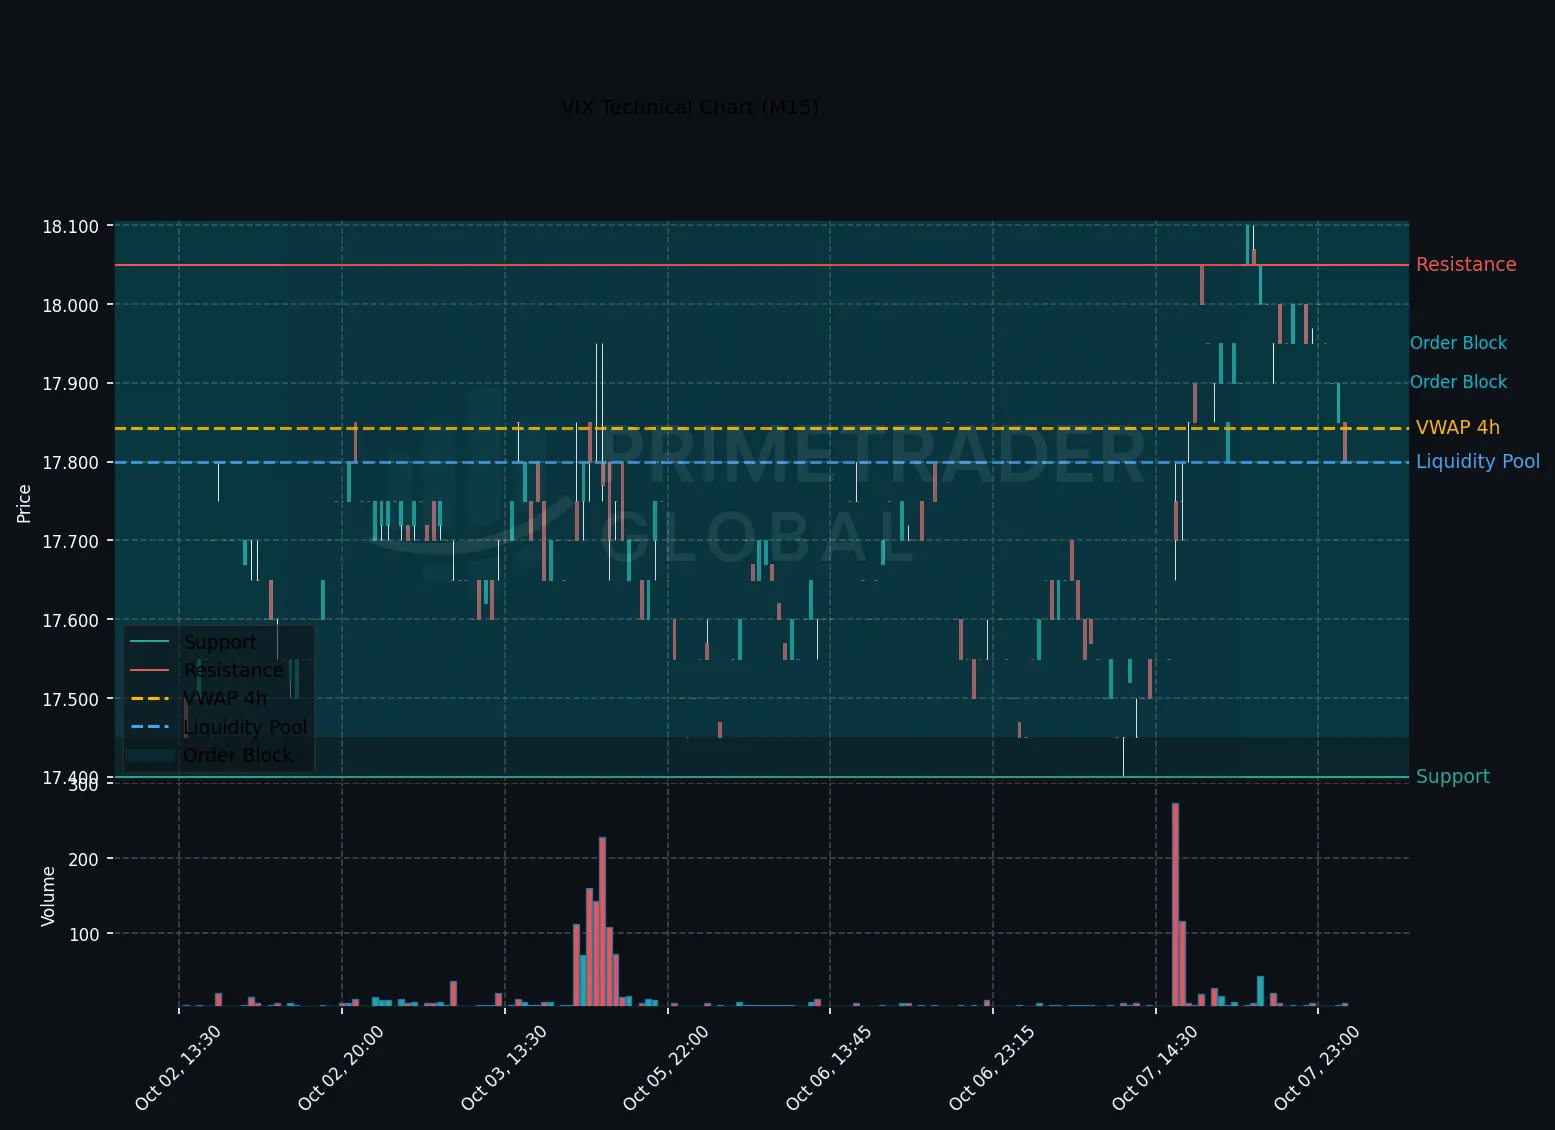Screen dimensions: 1555x1130
Task: Select the Oct 06, 13:45 time label
Action: pos(829,1067)
